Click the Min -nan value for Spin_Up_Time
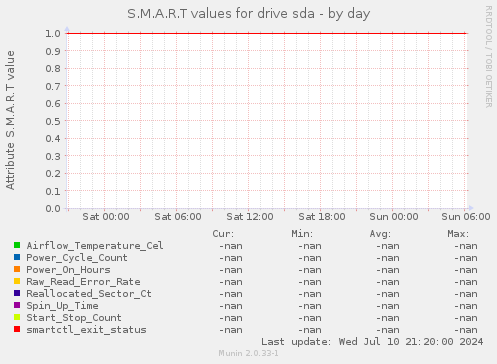Viewport: 497px width, 364px height. 310,306
